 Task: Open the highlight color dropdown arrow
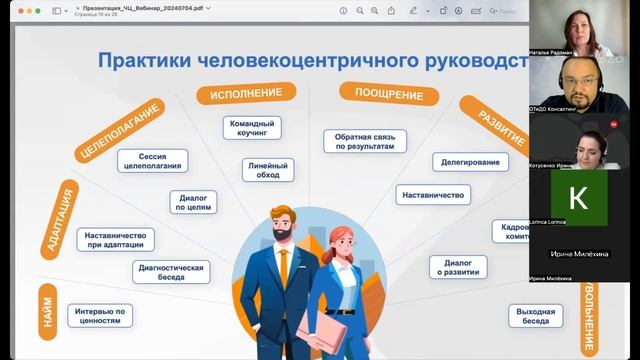click(x=428, y=11)
